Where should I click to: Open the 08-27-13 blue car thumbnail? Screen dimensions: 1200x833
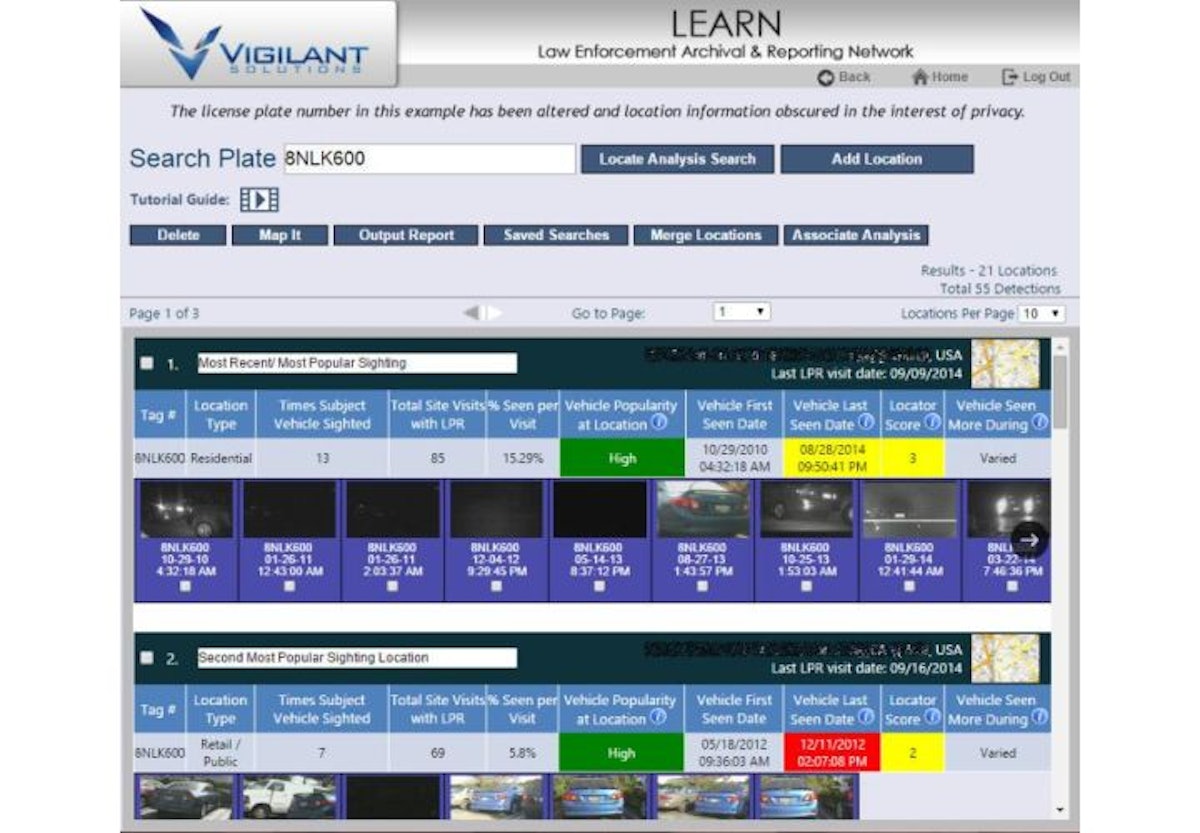(702, 511)
